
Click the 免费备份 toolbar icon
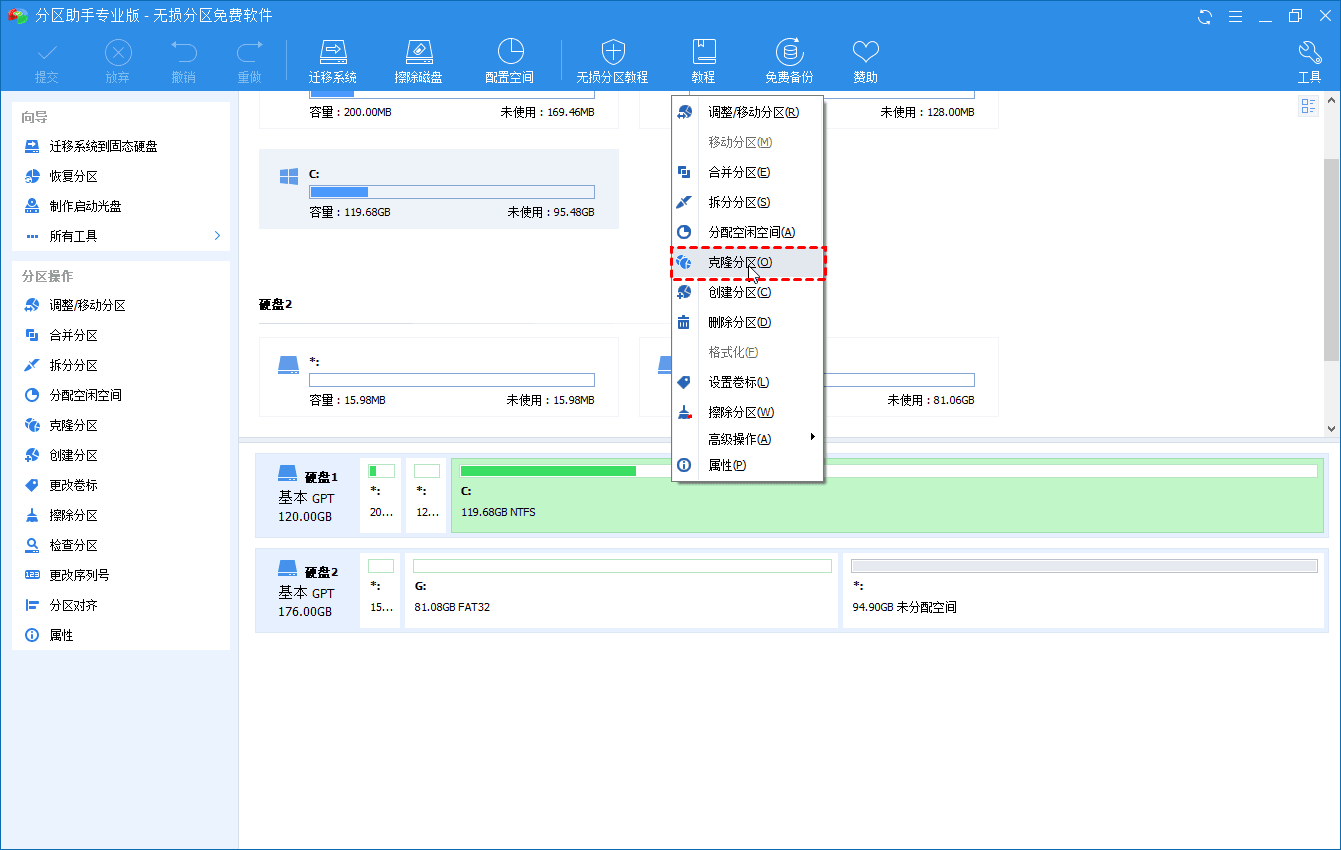pos(789,54)
